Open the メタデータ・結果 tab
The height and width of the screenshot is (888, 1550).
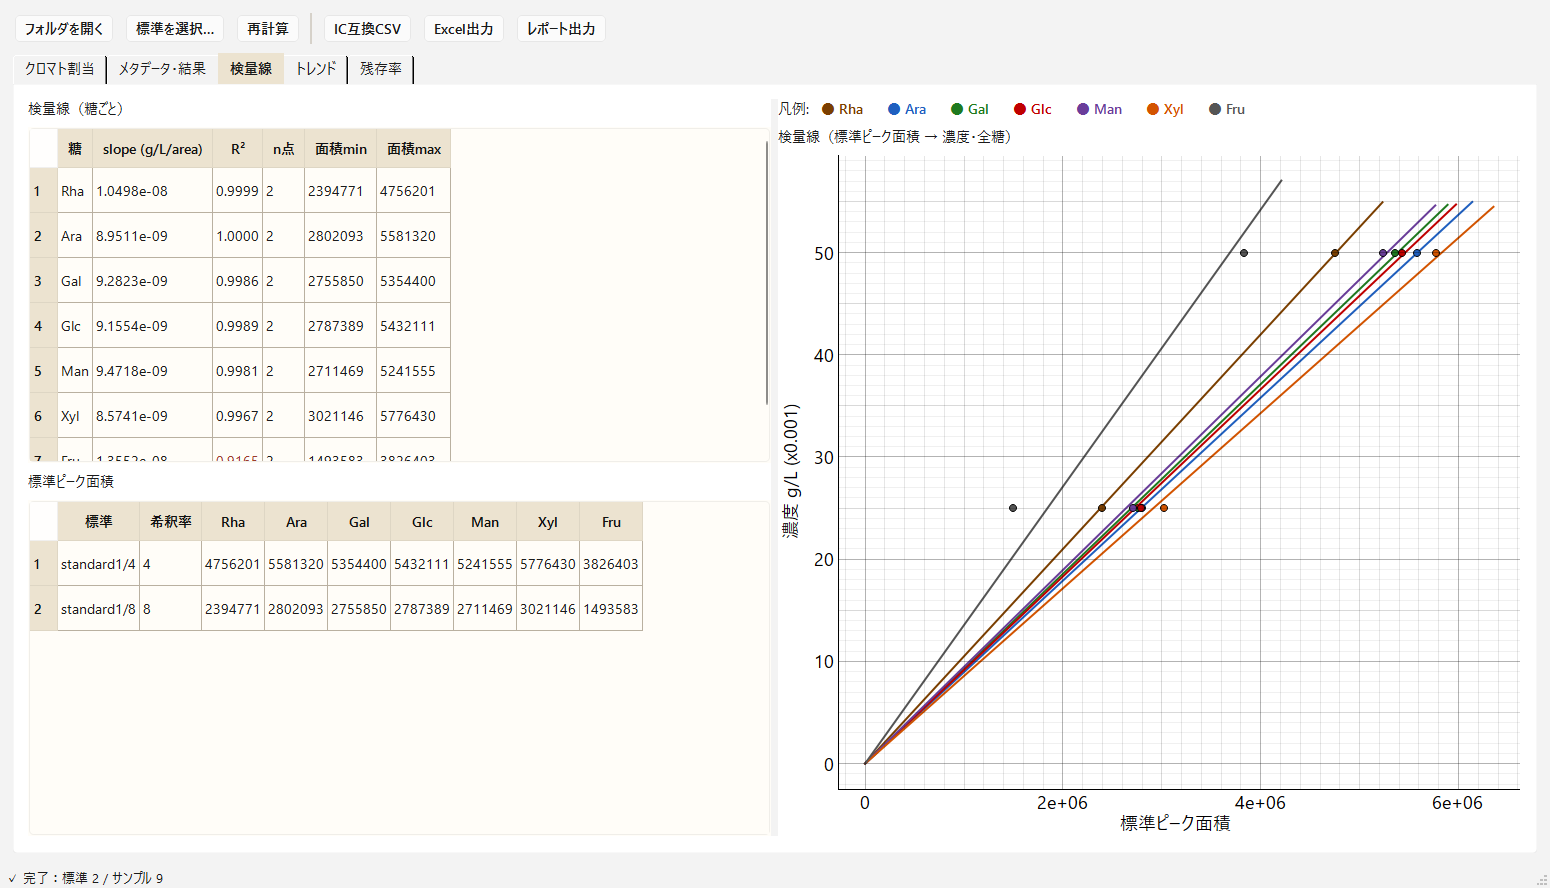(162, 69)
